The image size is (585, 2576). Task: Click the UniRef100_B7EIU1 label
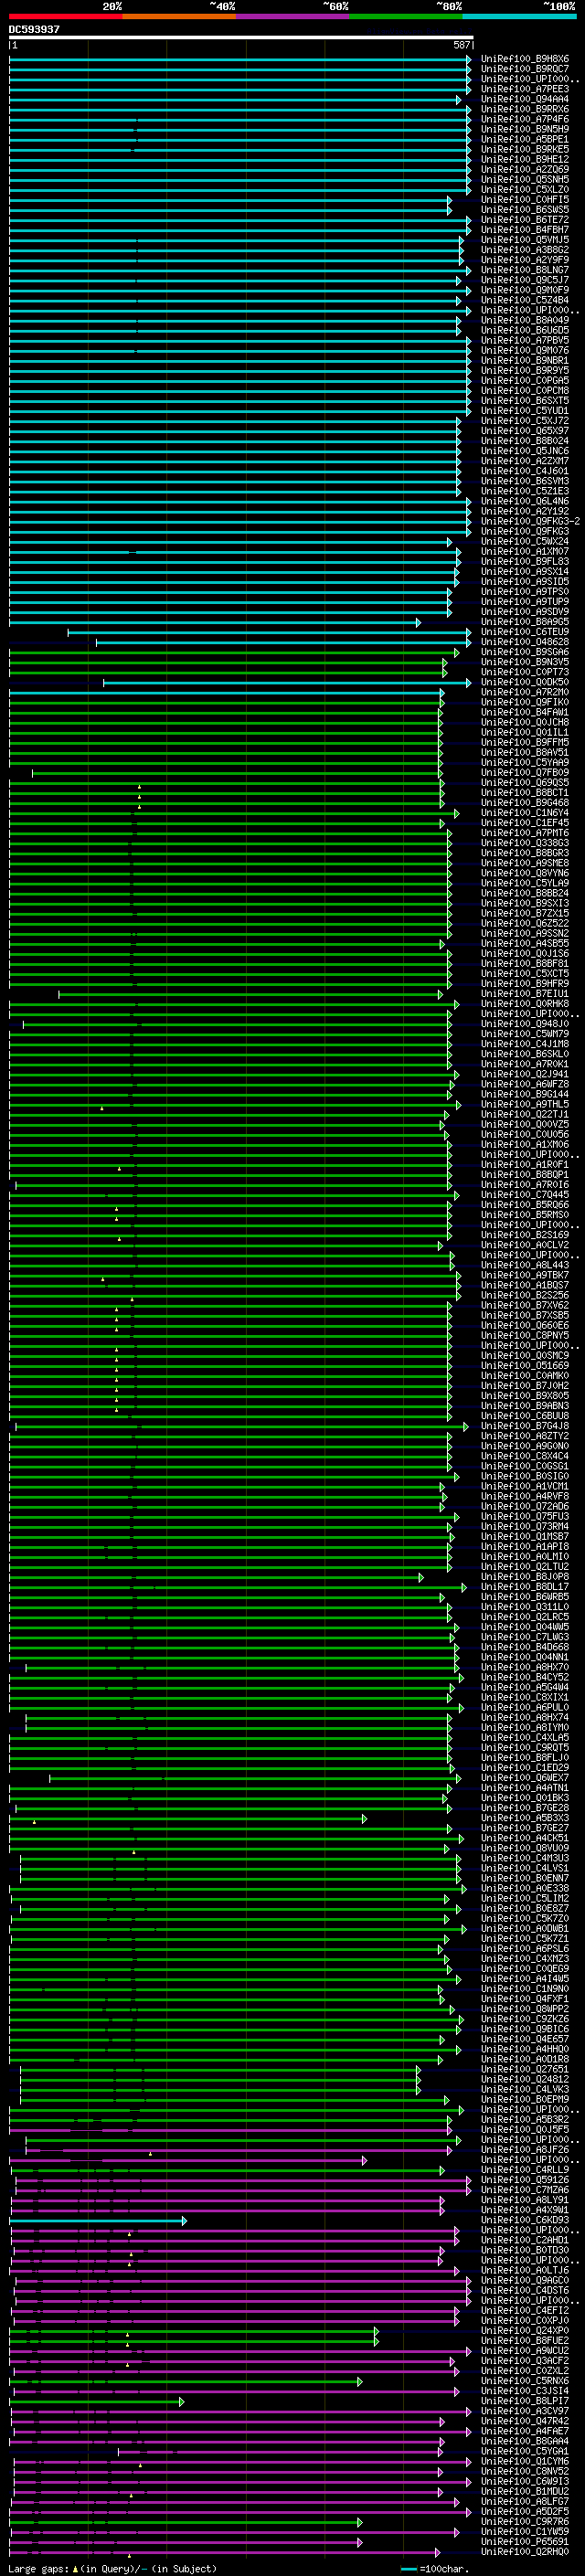pos(525,994)
